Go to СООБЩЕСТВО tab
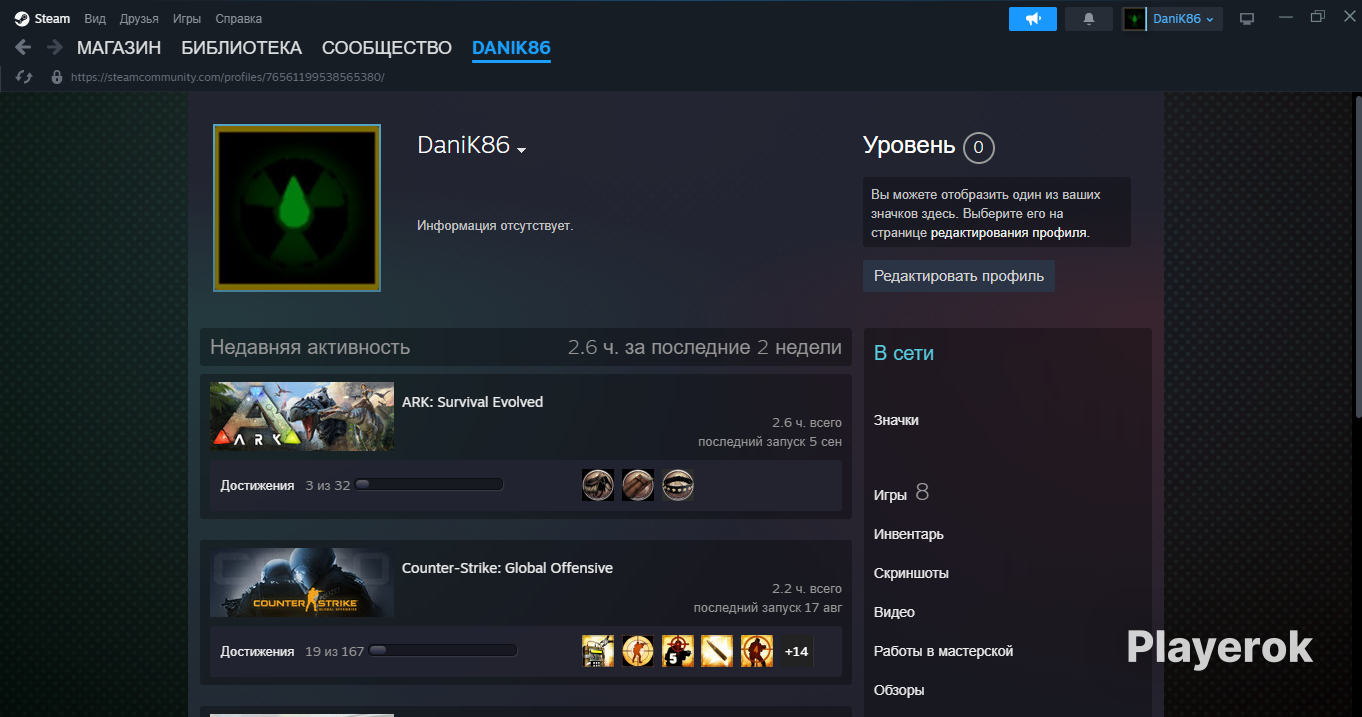 [387, 48]
